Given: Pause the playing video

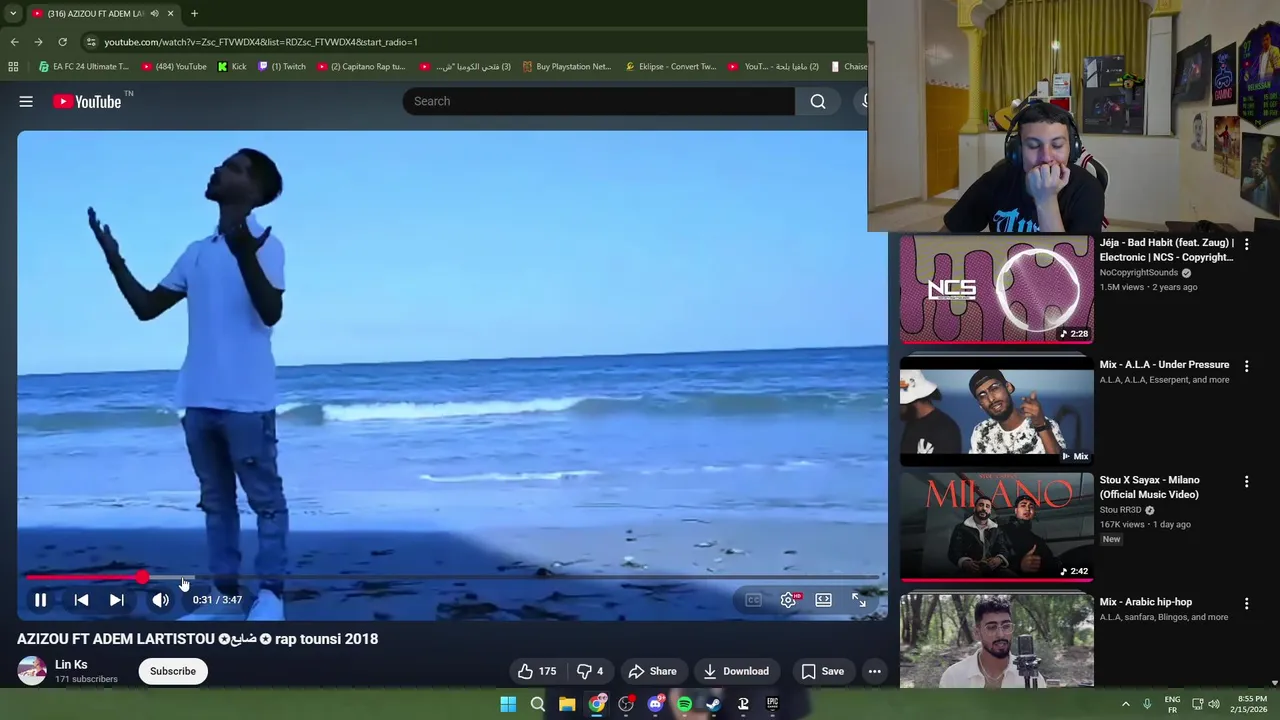Looking at the screenshot, I should point(40,600).
